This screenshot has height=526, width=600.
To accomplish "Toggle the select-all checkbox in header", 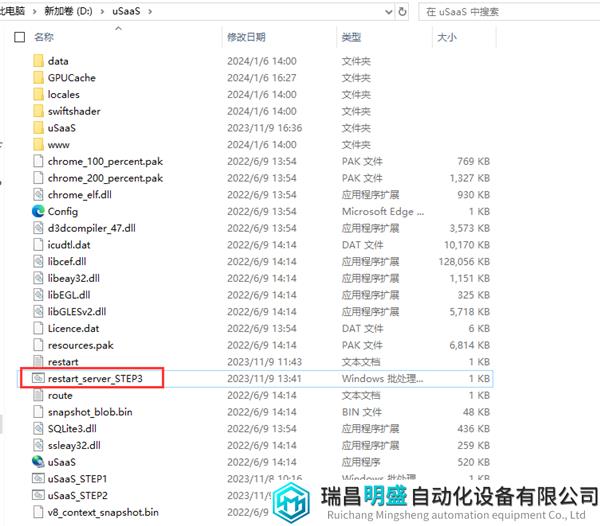I will coord(20,37).
